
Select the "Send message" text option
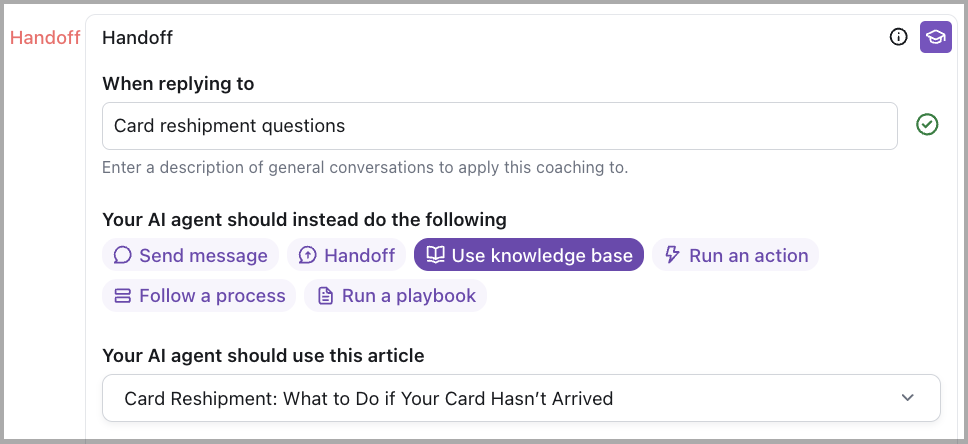coord(203,255)
